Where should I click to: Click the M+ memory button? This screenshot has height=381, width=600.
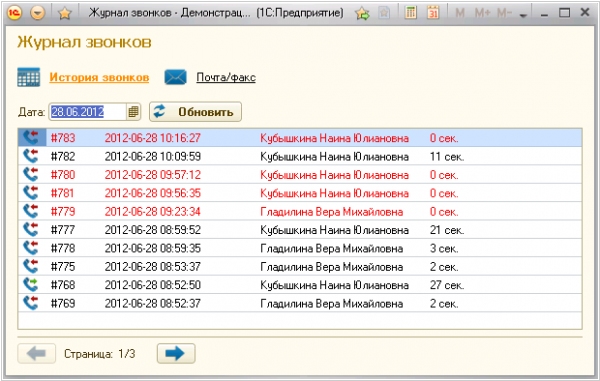tap(482, 13)
